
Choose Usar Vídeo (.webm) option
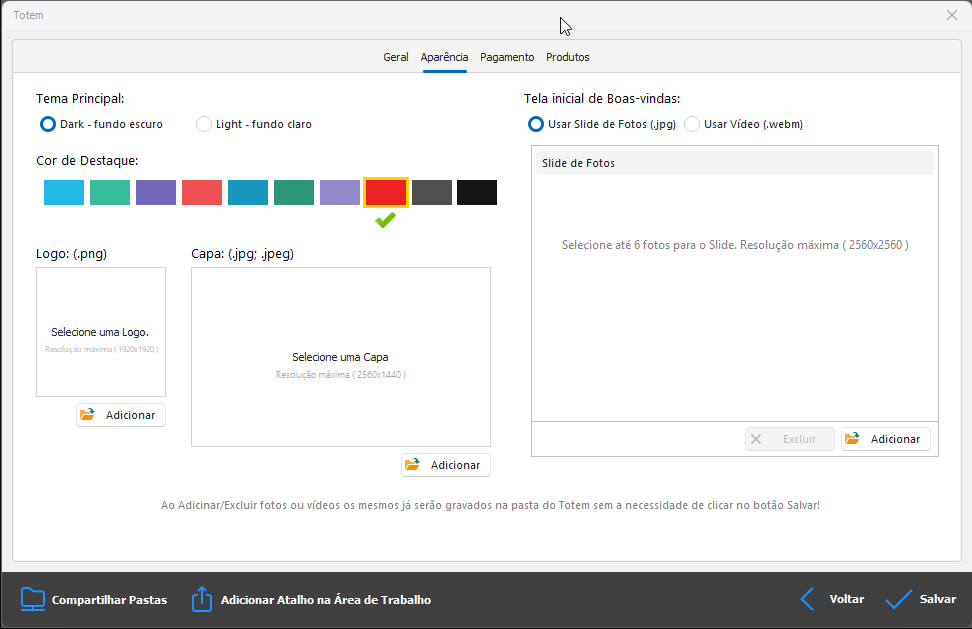click(692, 124)
